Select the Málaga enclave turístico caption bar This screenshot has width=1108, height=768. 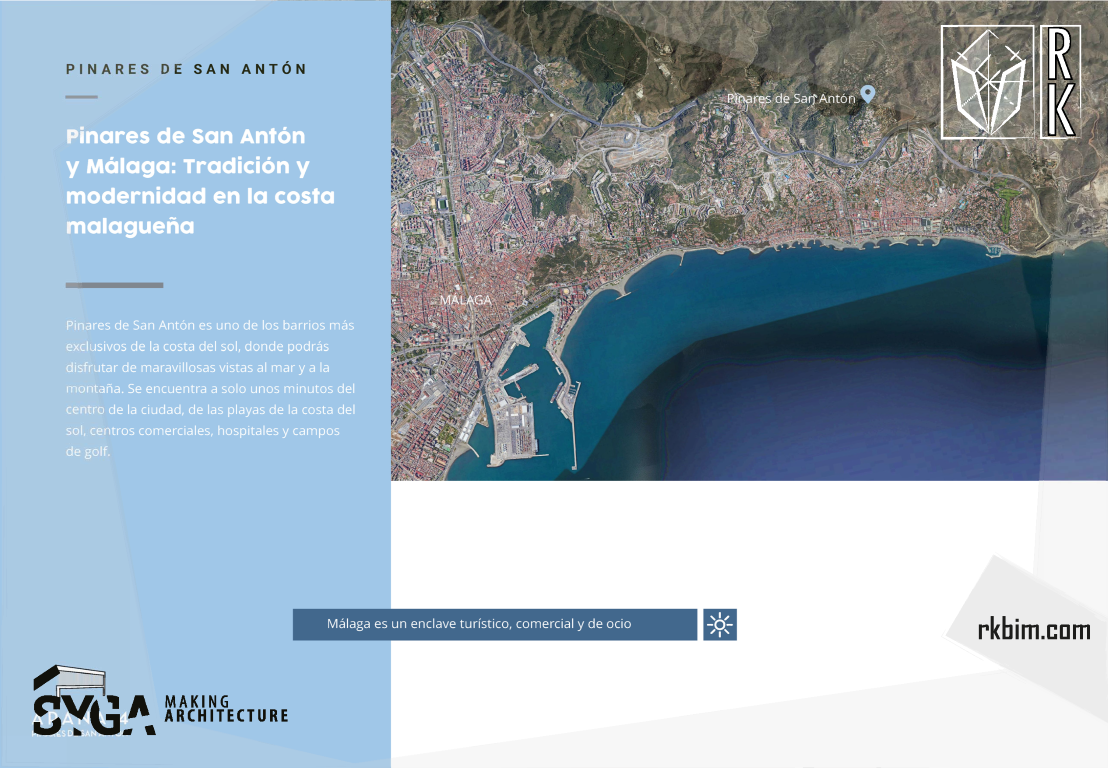pos(494,625)
